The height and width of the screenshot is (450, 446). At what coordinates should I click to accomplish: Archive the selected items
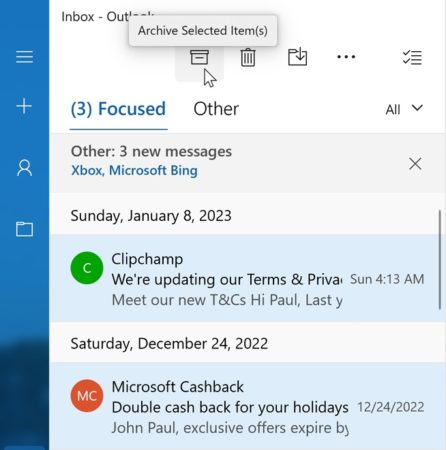[x=199, y=57]
